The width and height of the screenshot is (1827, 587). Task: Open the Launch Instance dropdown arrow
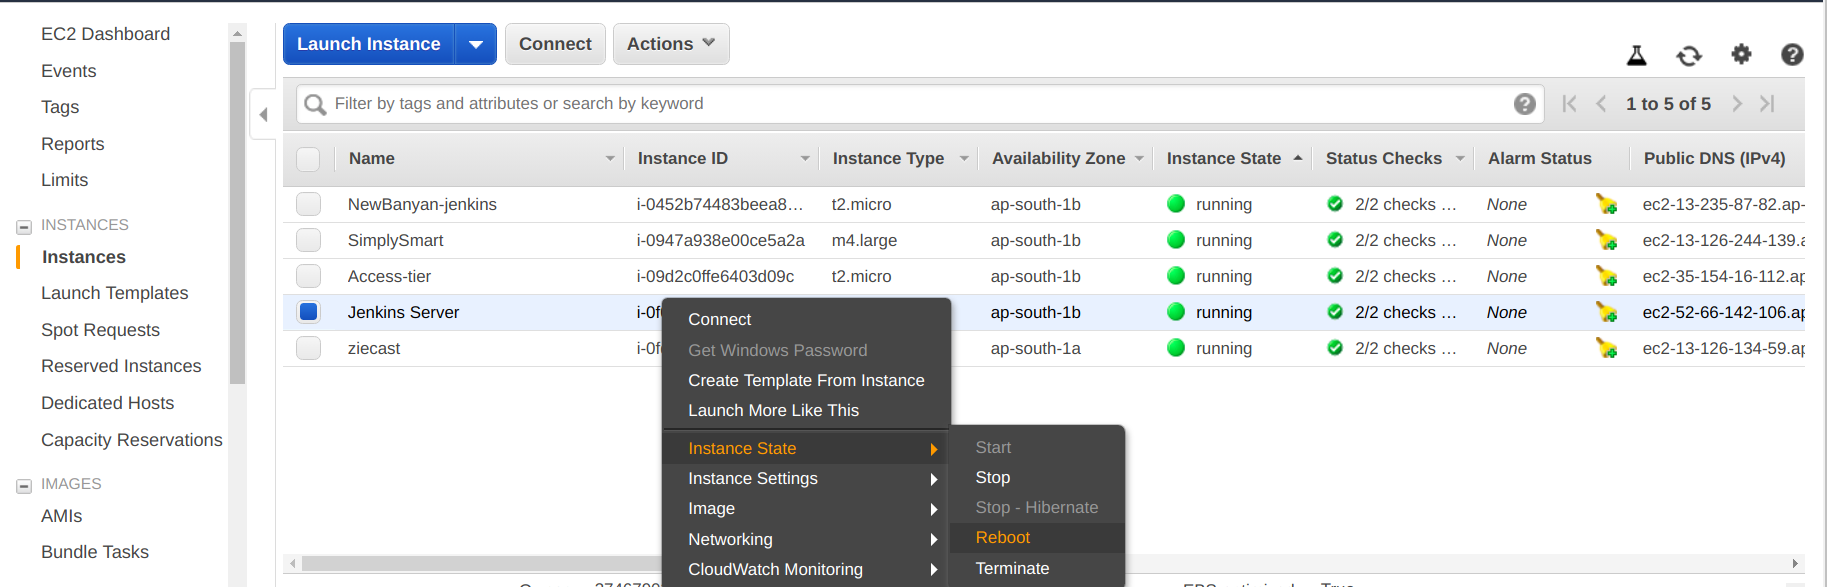pos(476,45)
